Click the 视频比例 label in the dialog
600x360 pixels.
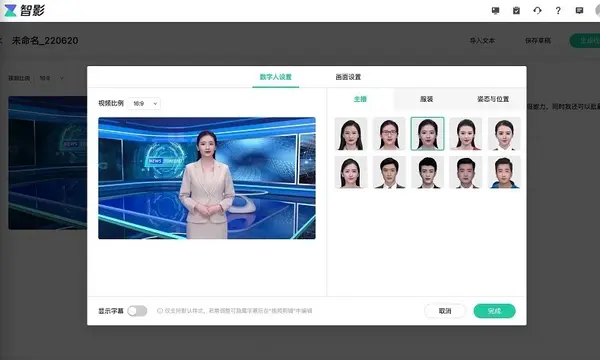pyautogui.click(x=111, y=103)
